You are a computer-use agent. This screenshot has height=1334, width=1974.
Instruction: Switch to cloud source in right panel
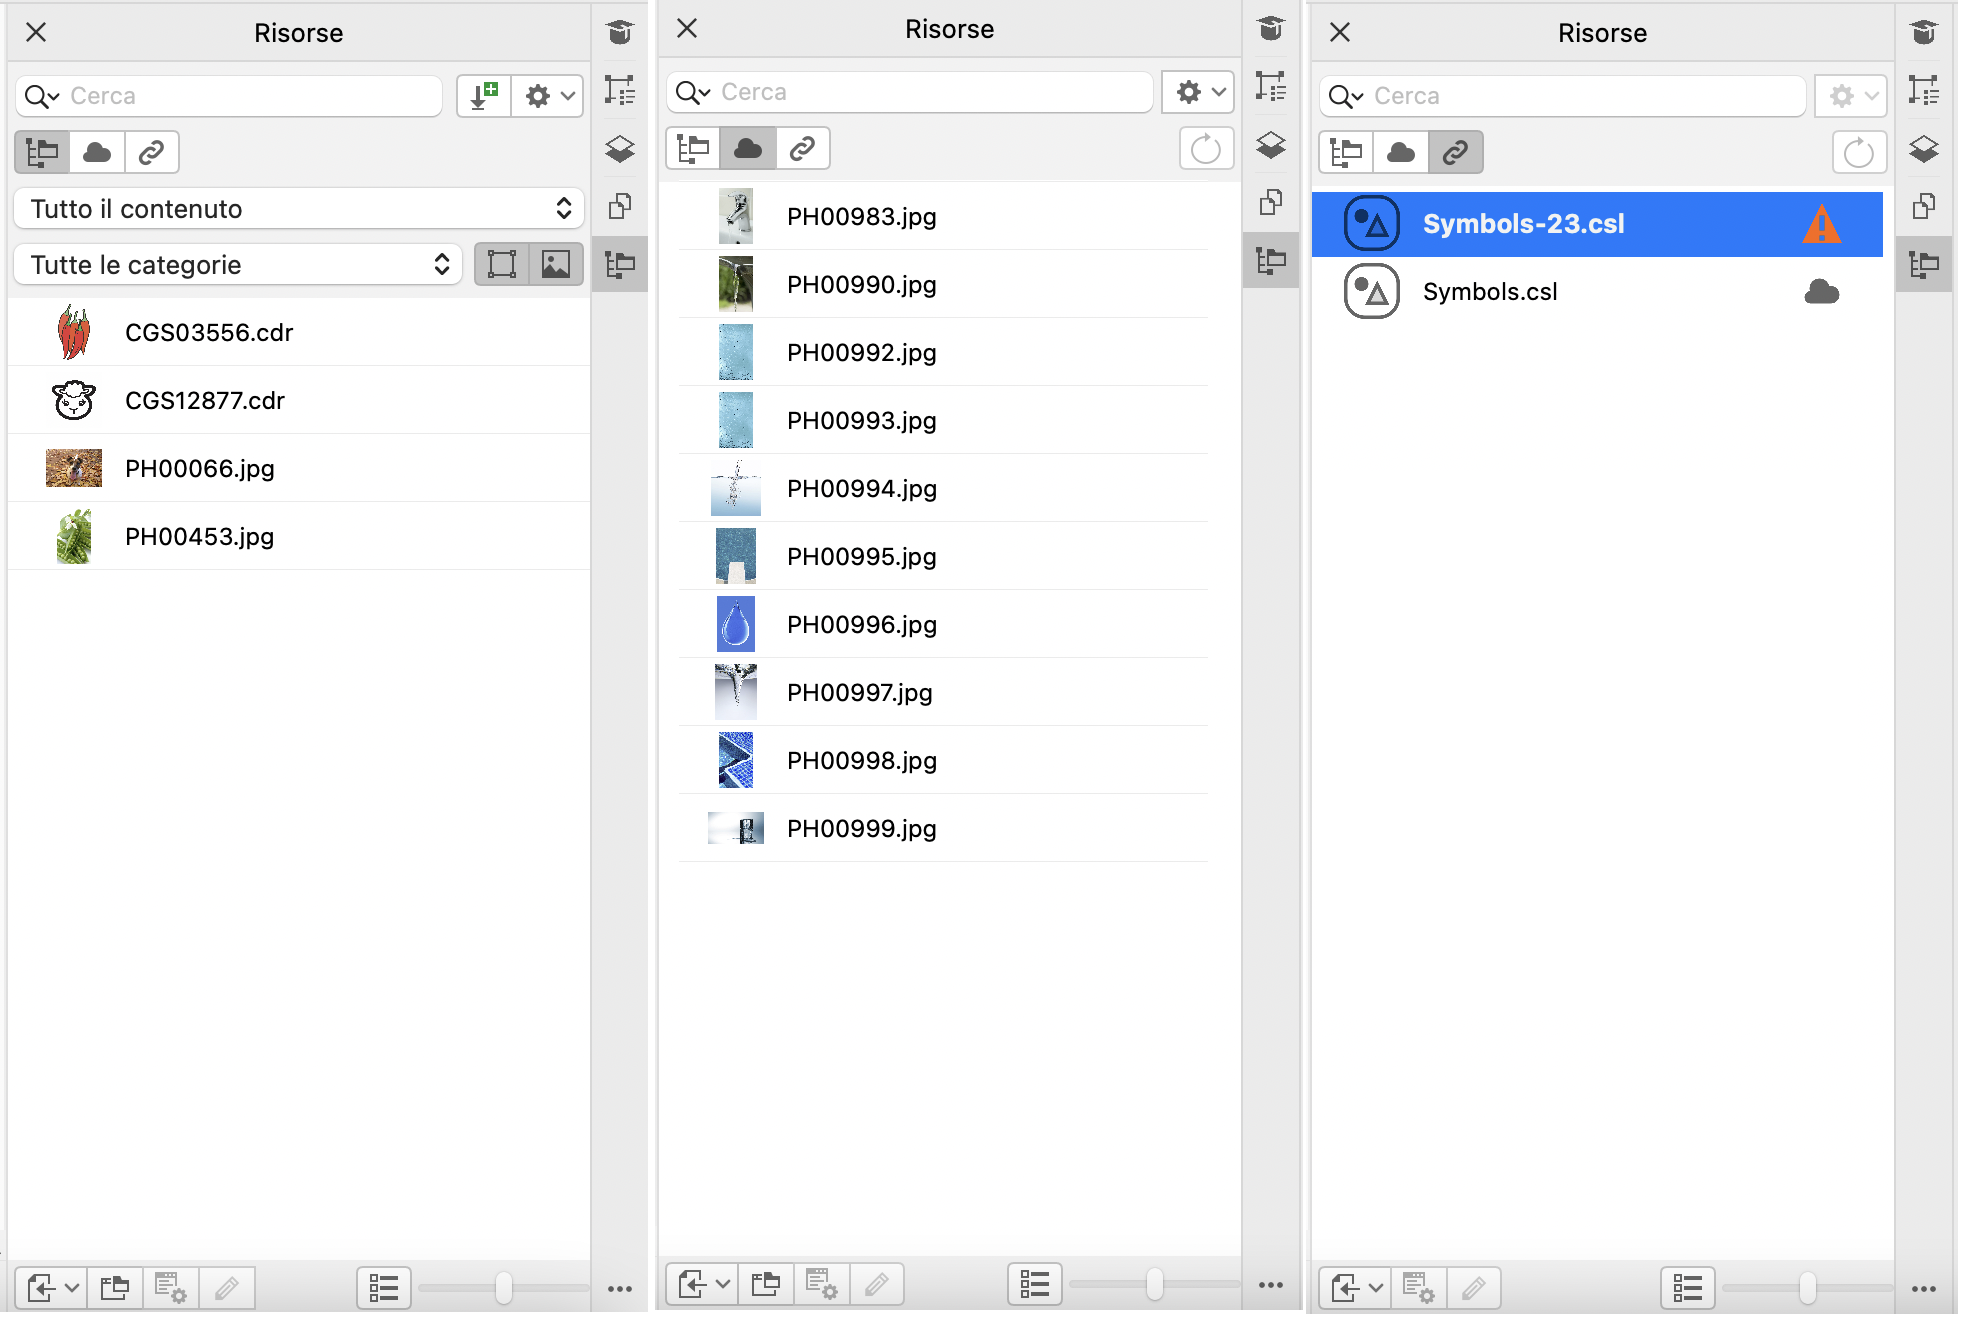pyautogui.click(x=1401, y=152)
